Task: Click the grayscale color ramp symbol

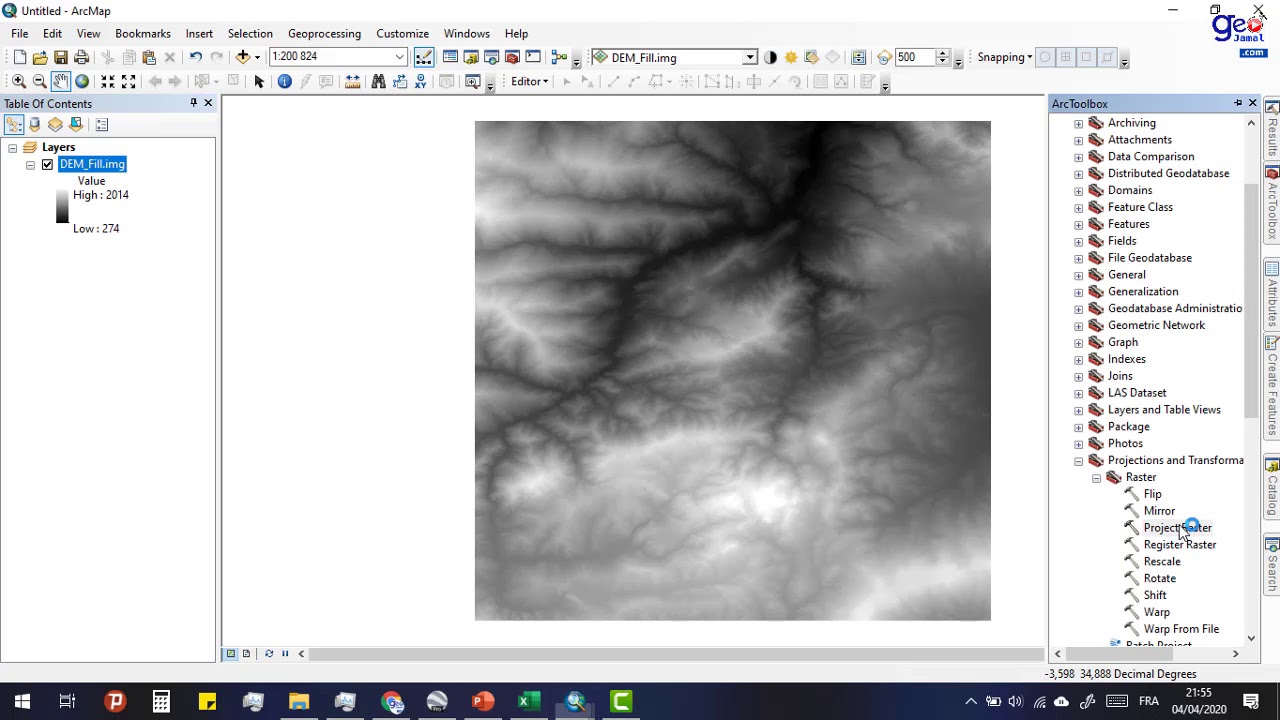Action: coord(62,206)
